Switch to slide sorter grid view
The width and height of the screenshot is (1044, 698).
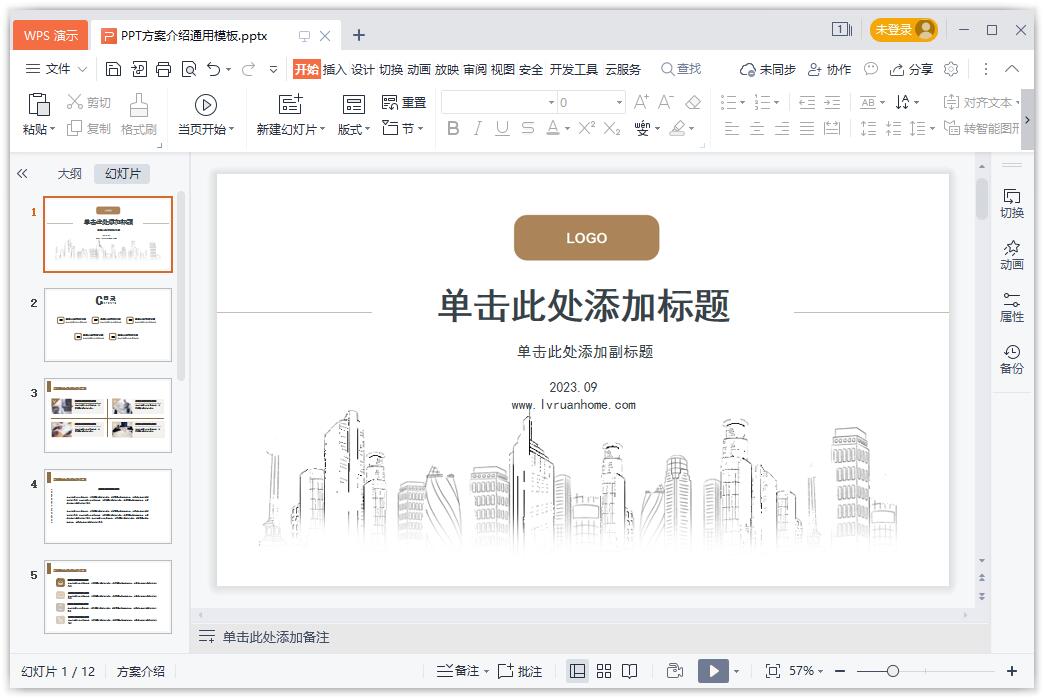(604, 671)
